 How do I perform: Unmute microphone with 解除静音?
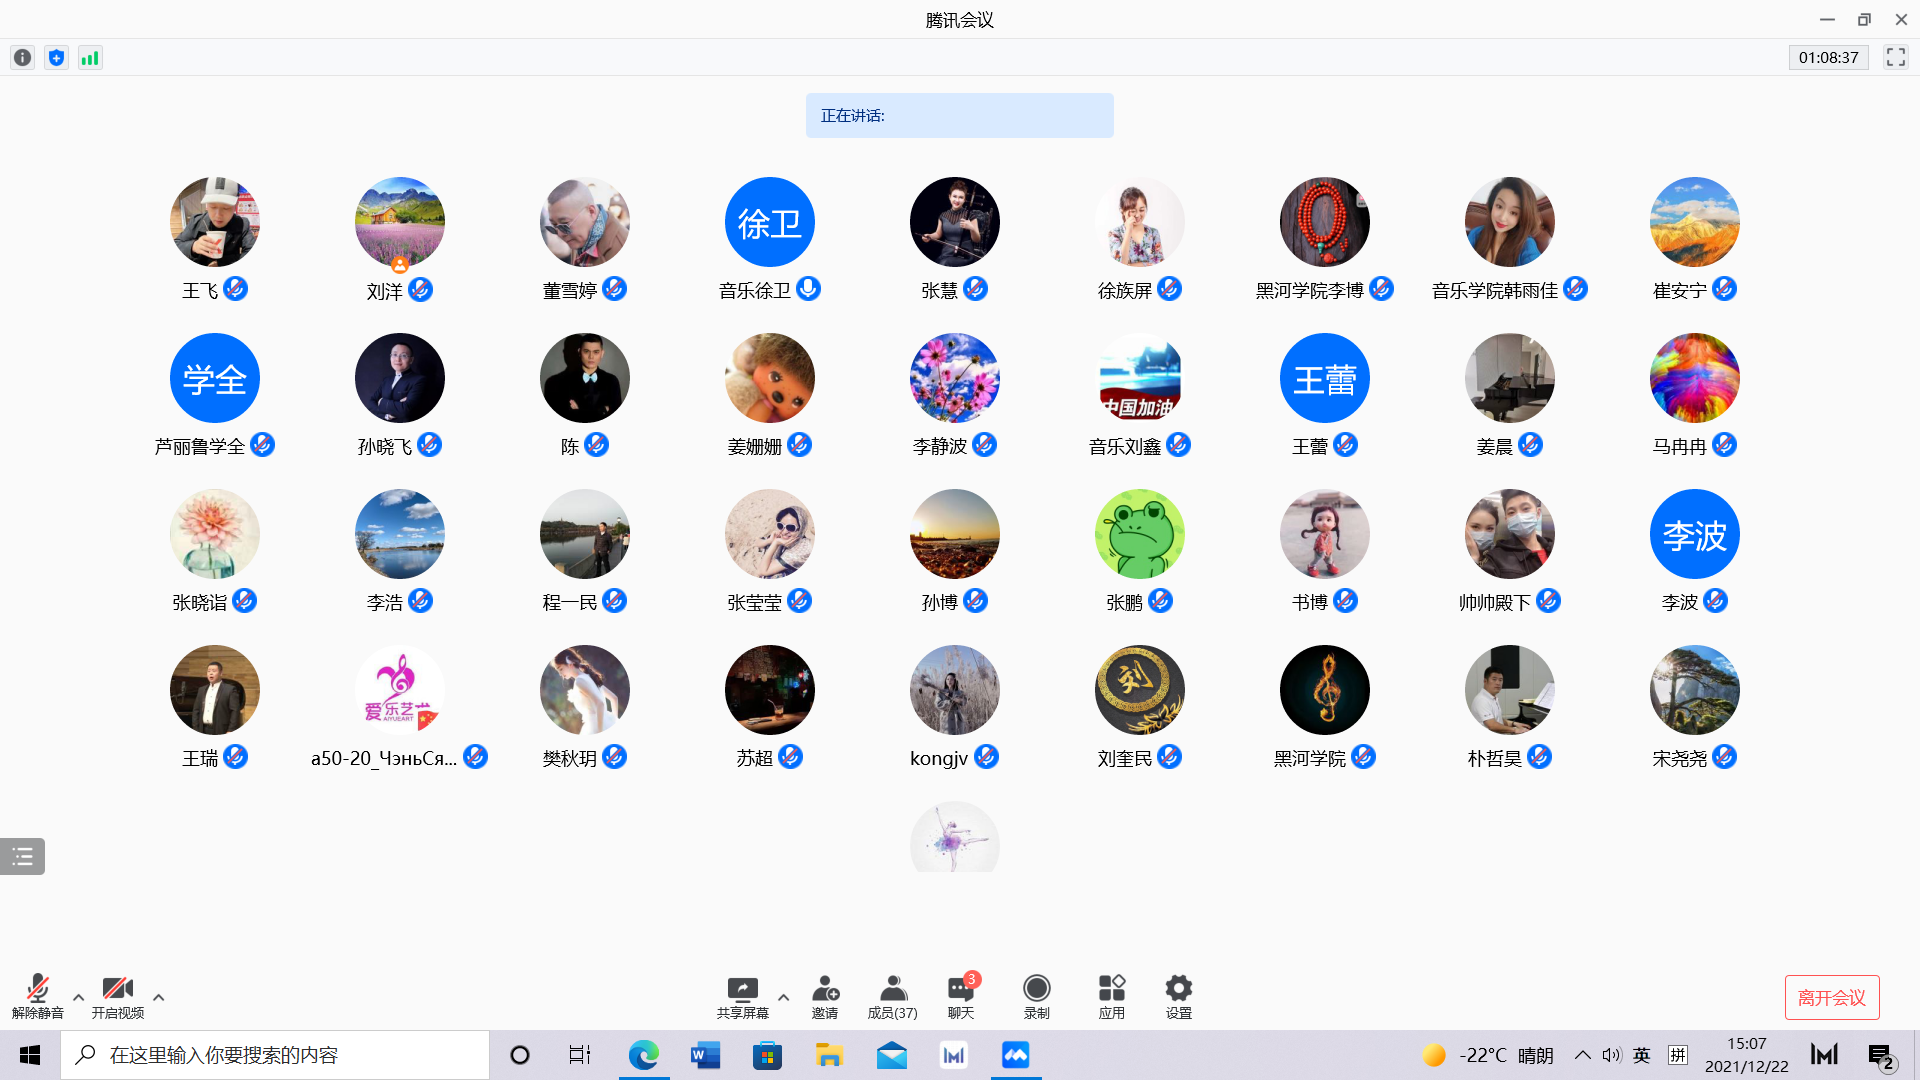38,997
